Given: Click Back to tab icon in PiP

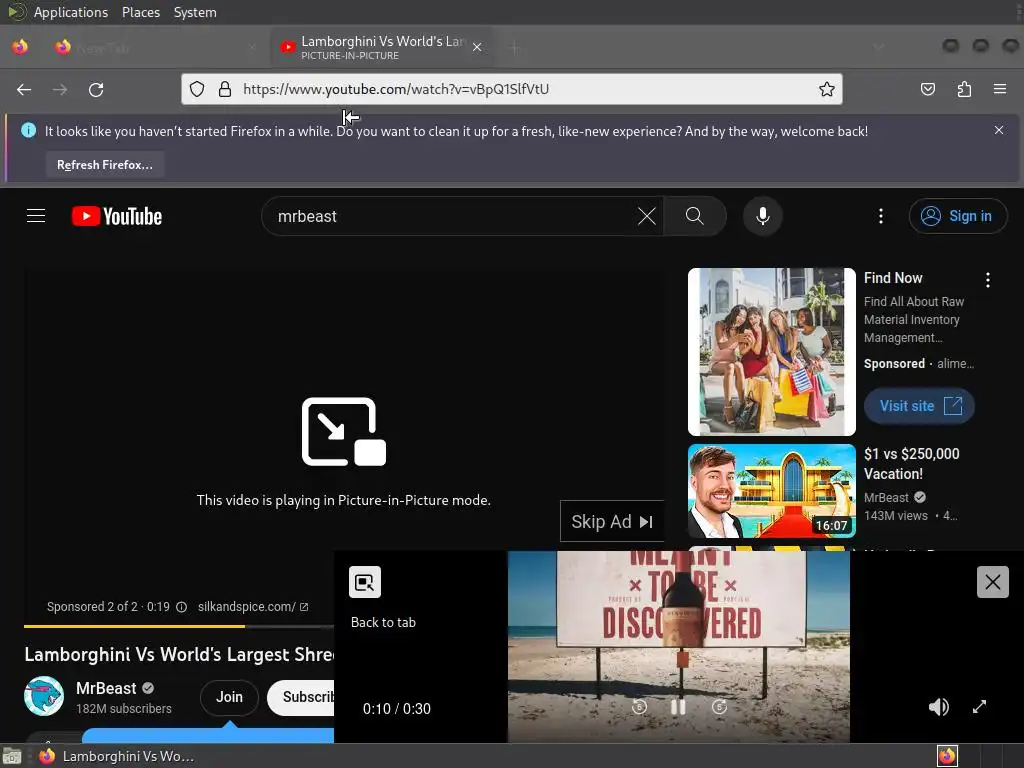Looking at the screenshot, I should (x=364, y=582).
